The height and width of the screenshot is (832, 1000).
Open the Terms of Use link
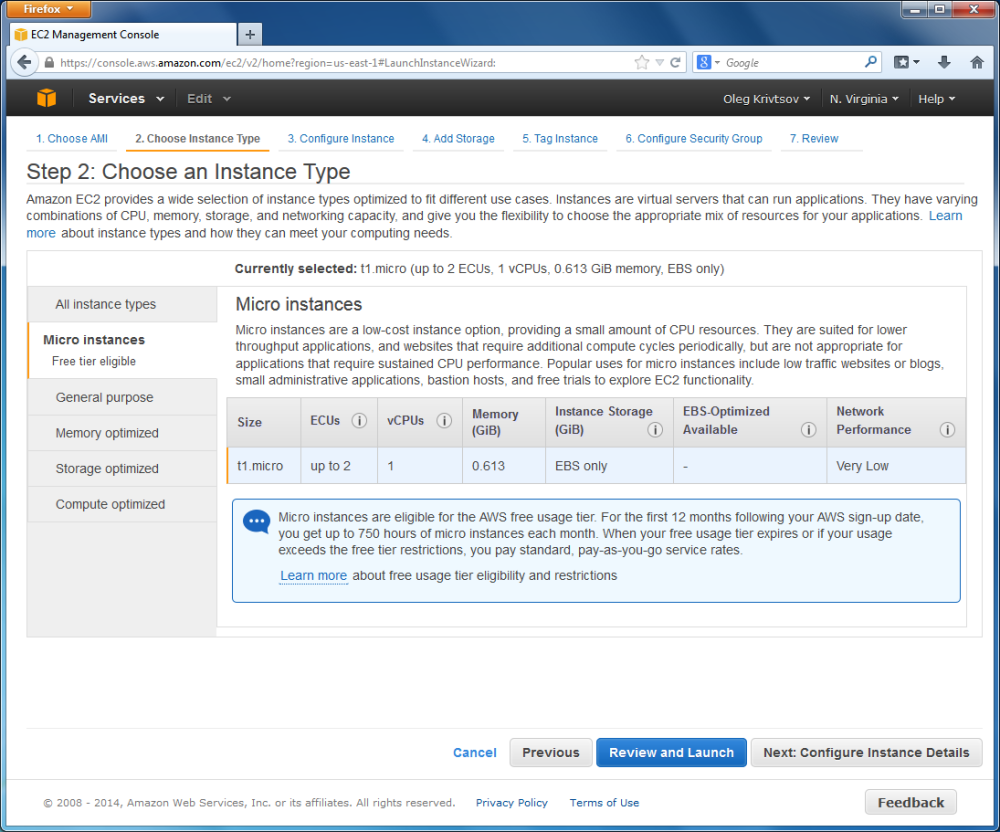click(x=604, y=803)
